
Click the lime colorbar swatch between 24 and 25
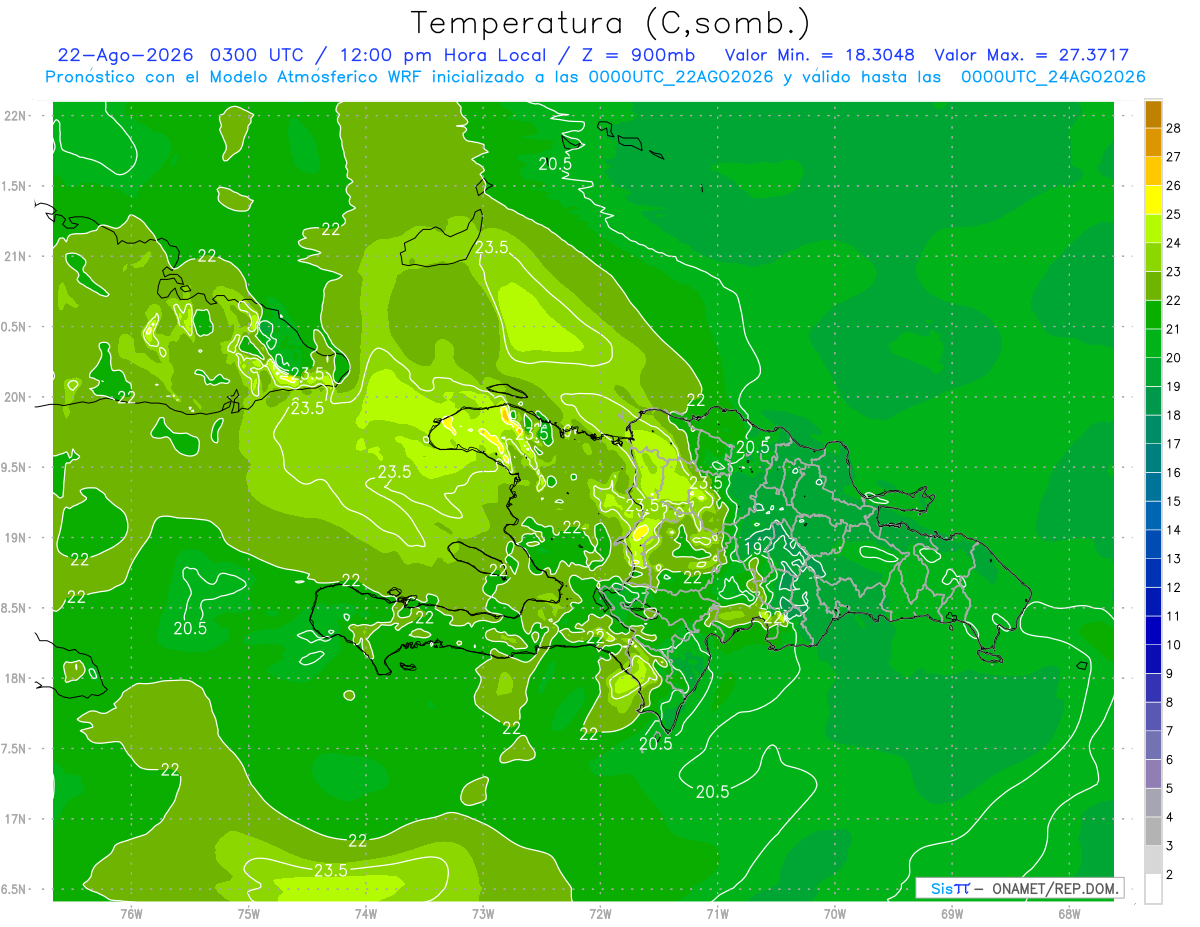pos(1153,229)
